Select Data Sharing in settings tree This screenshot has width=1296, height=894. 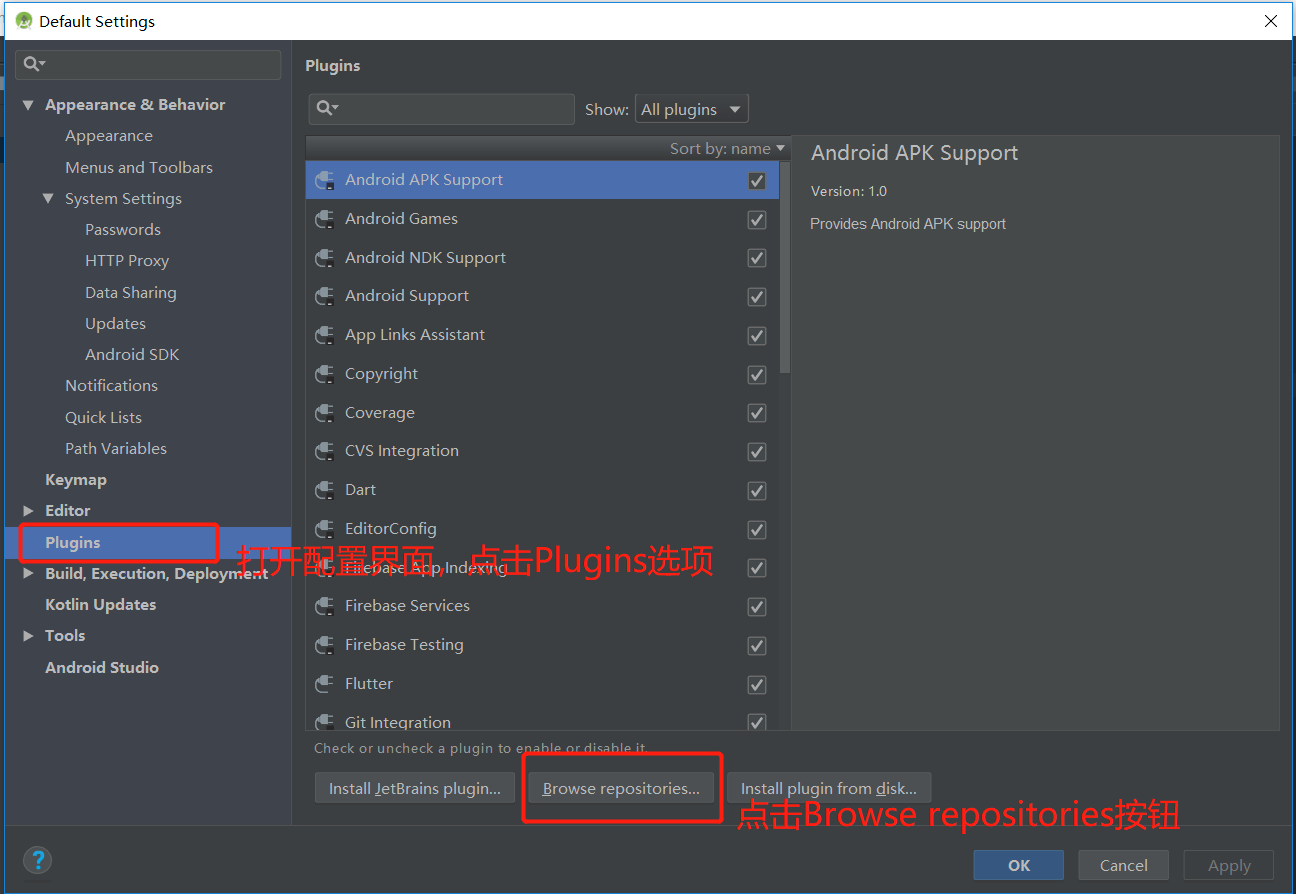pos(131,293)
